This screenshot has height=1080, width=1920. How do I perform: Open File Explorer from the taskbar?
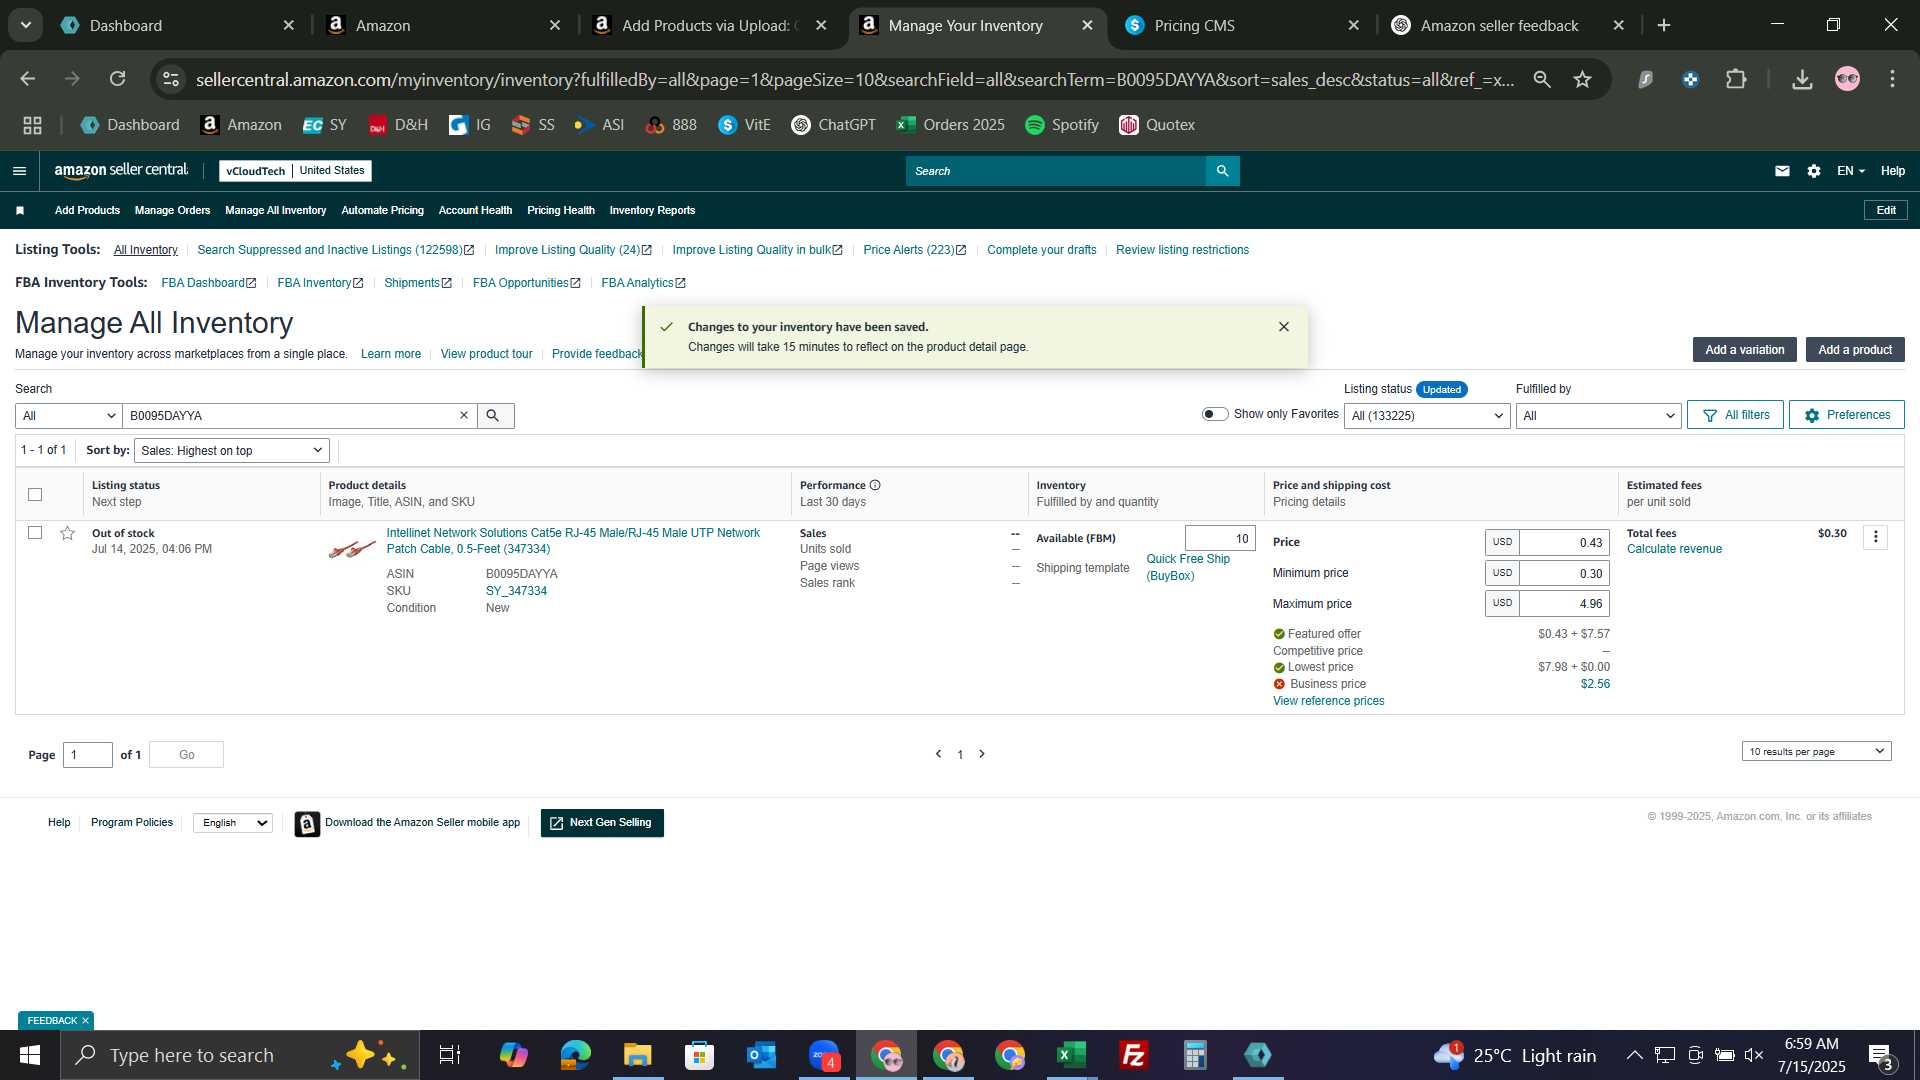click(x=637, y=1055)
